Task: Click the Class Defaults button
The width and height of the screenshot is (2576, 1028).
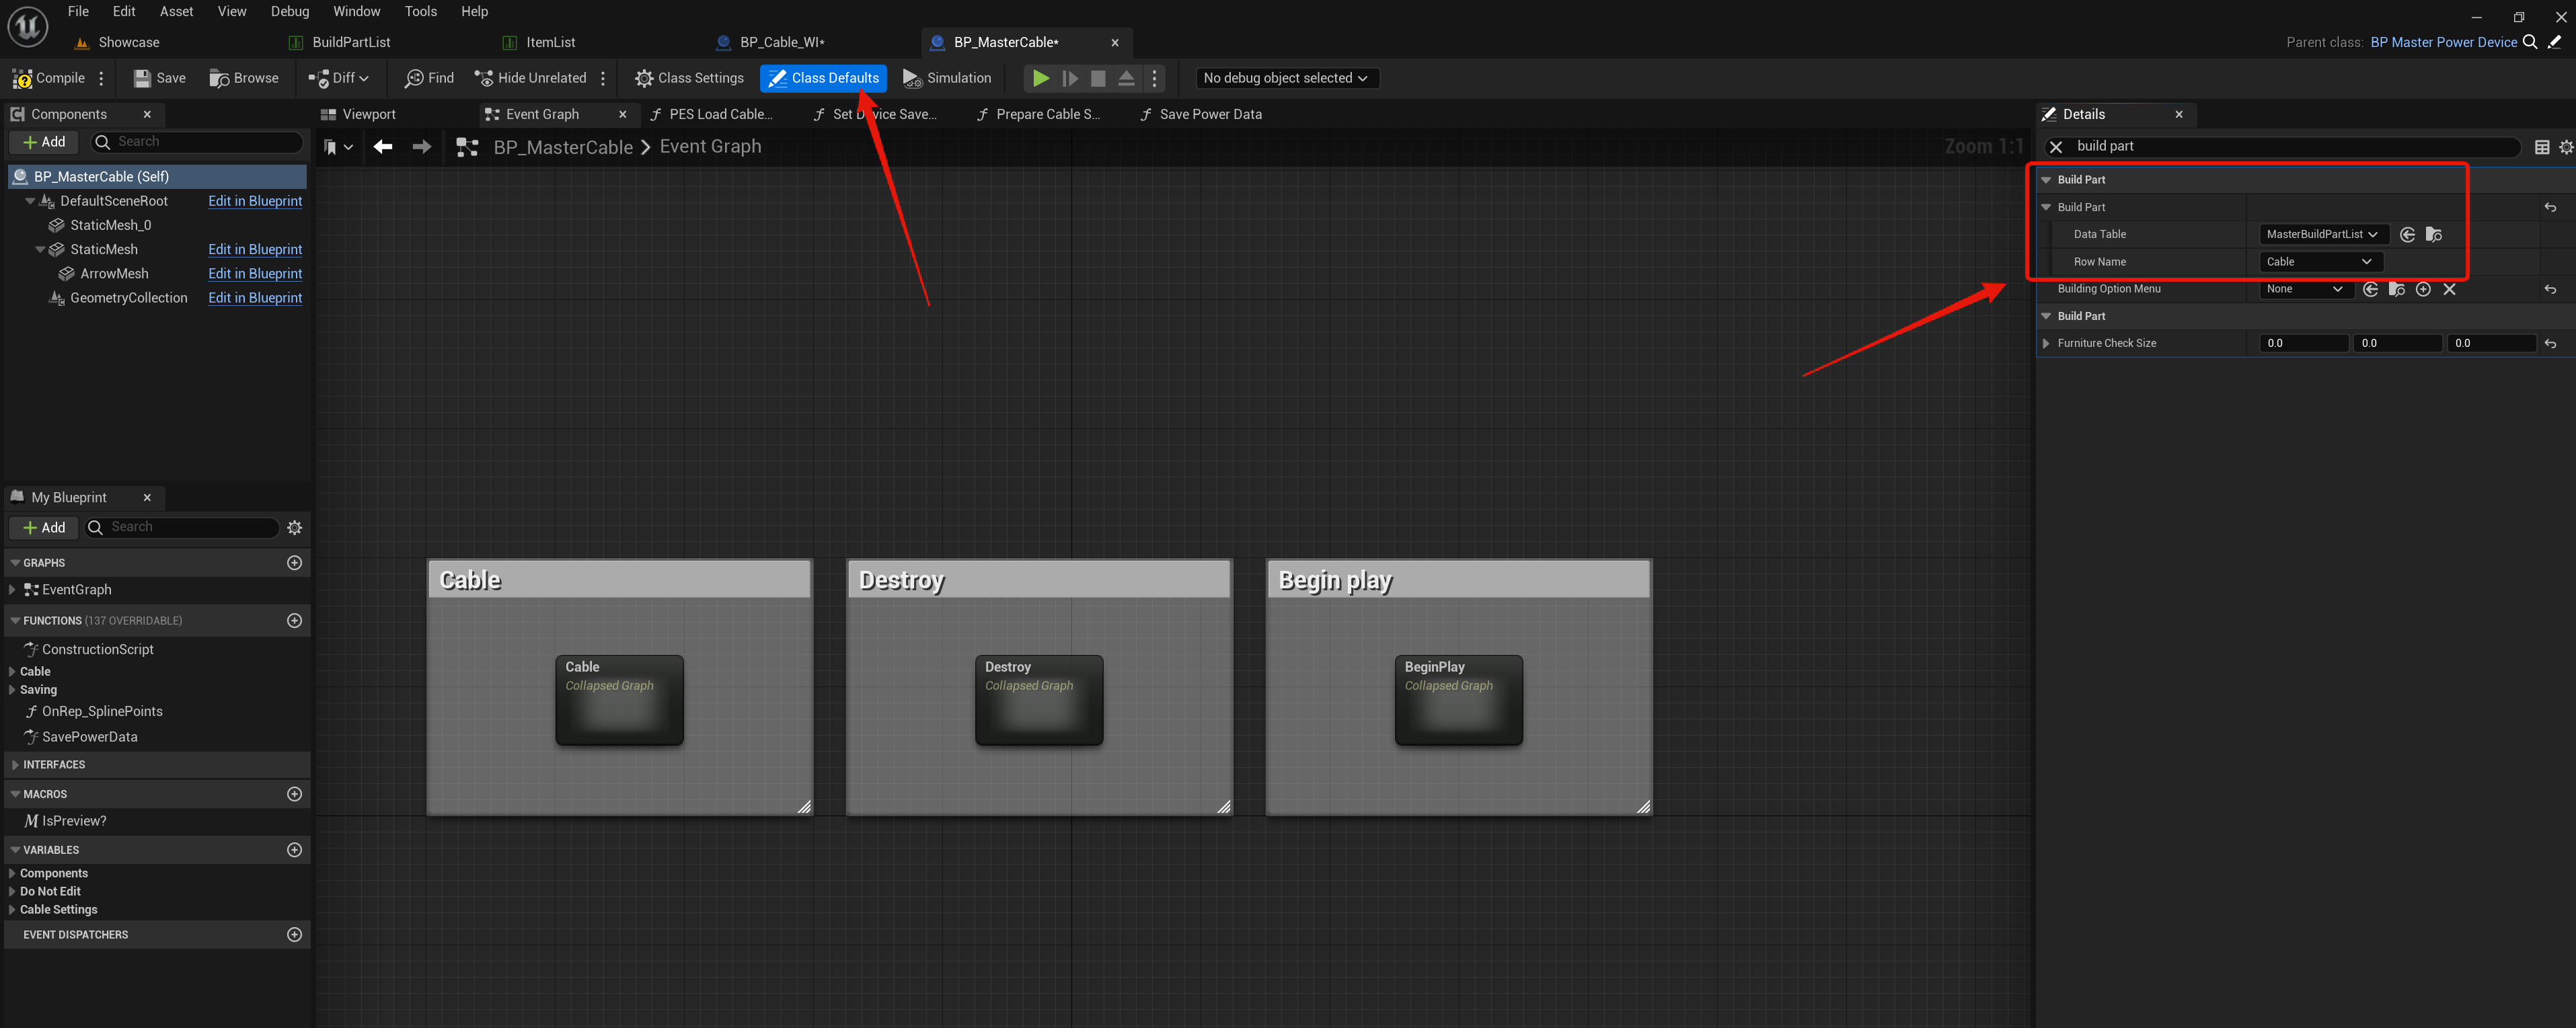Action: click(823, 78)
